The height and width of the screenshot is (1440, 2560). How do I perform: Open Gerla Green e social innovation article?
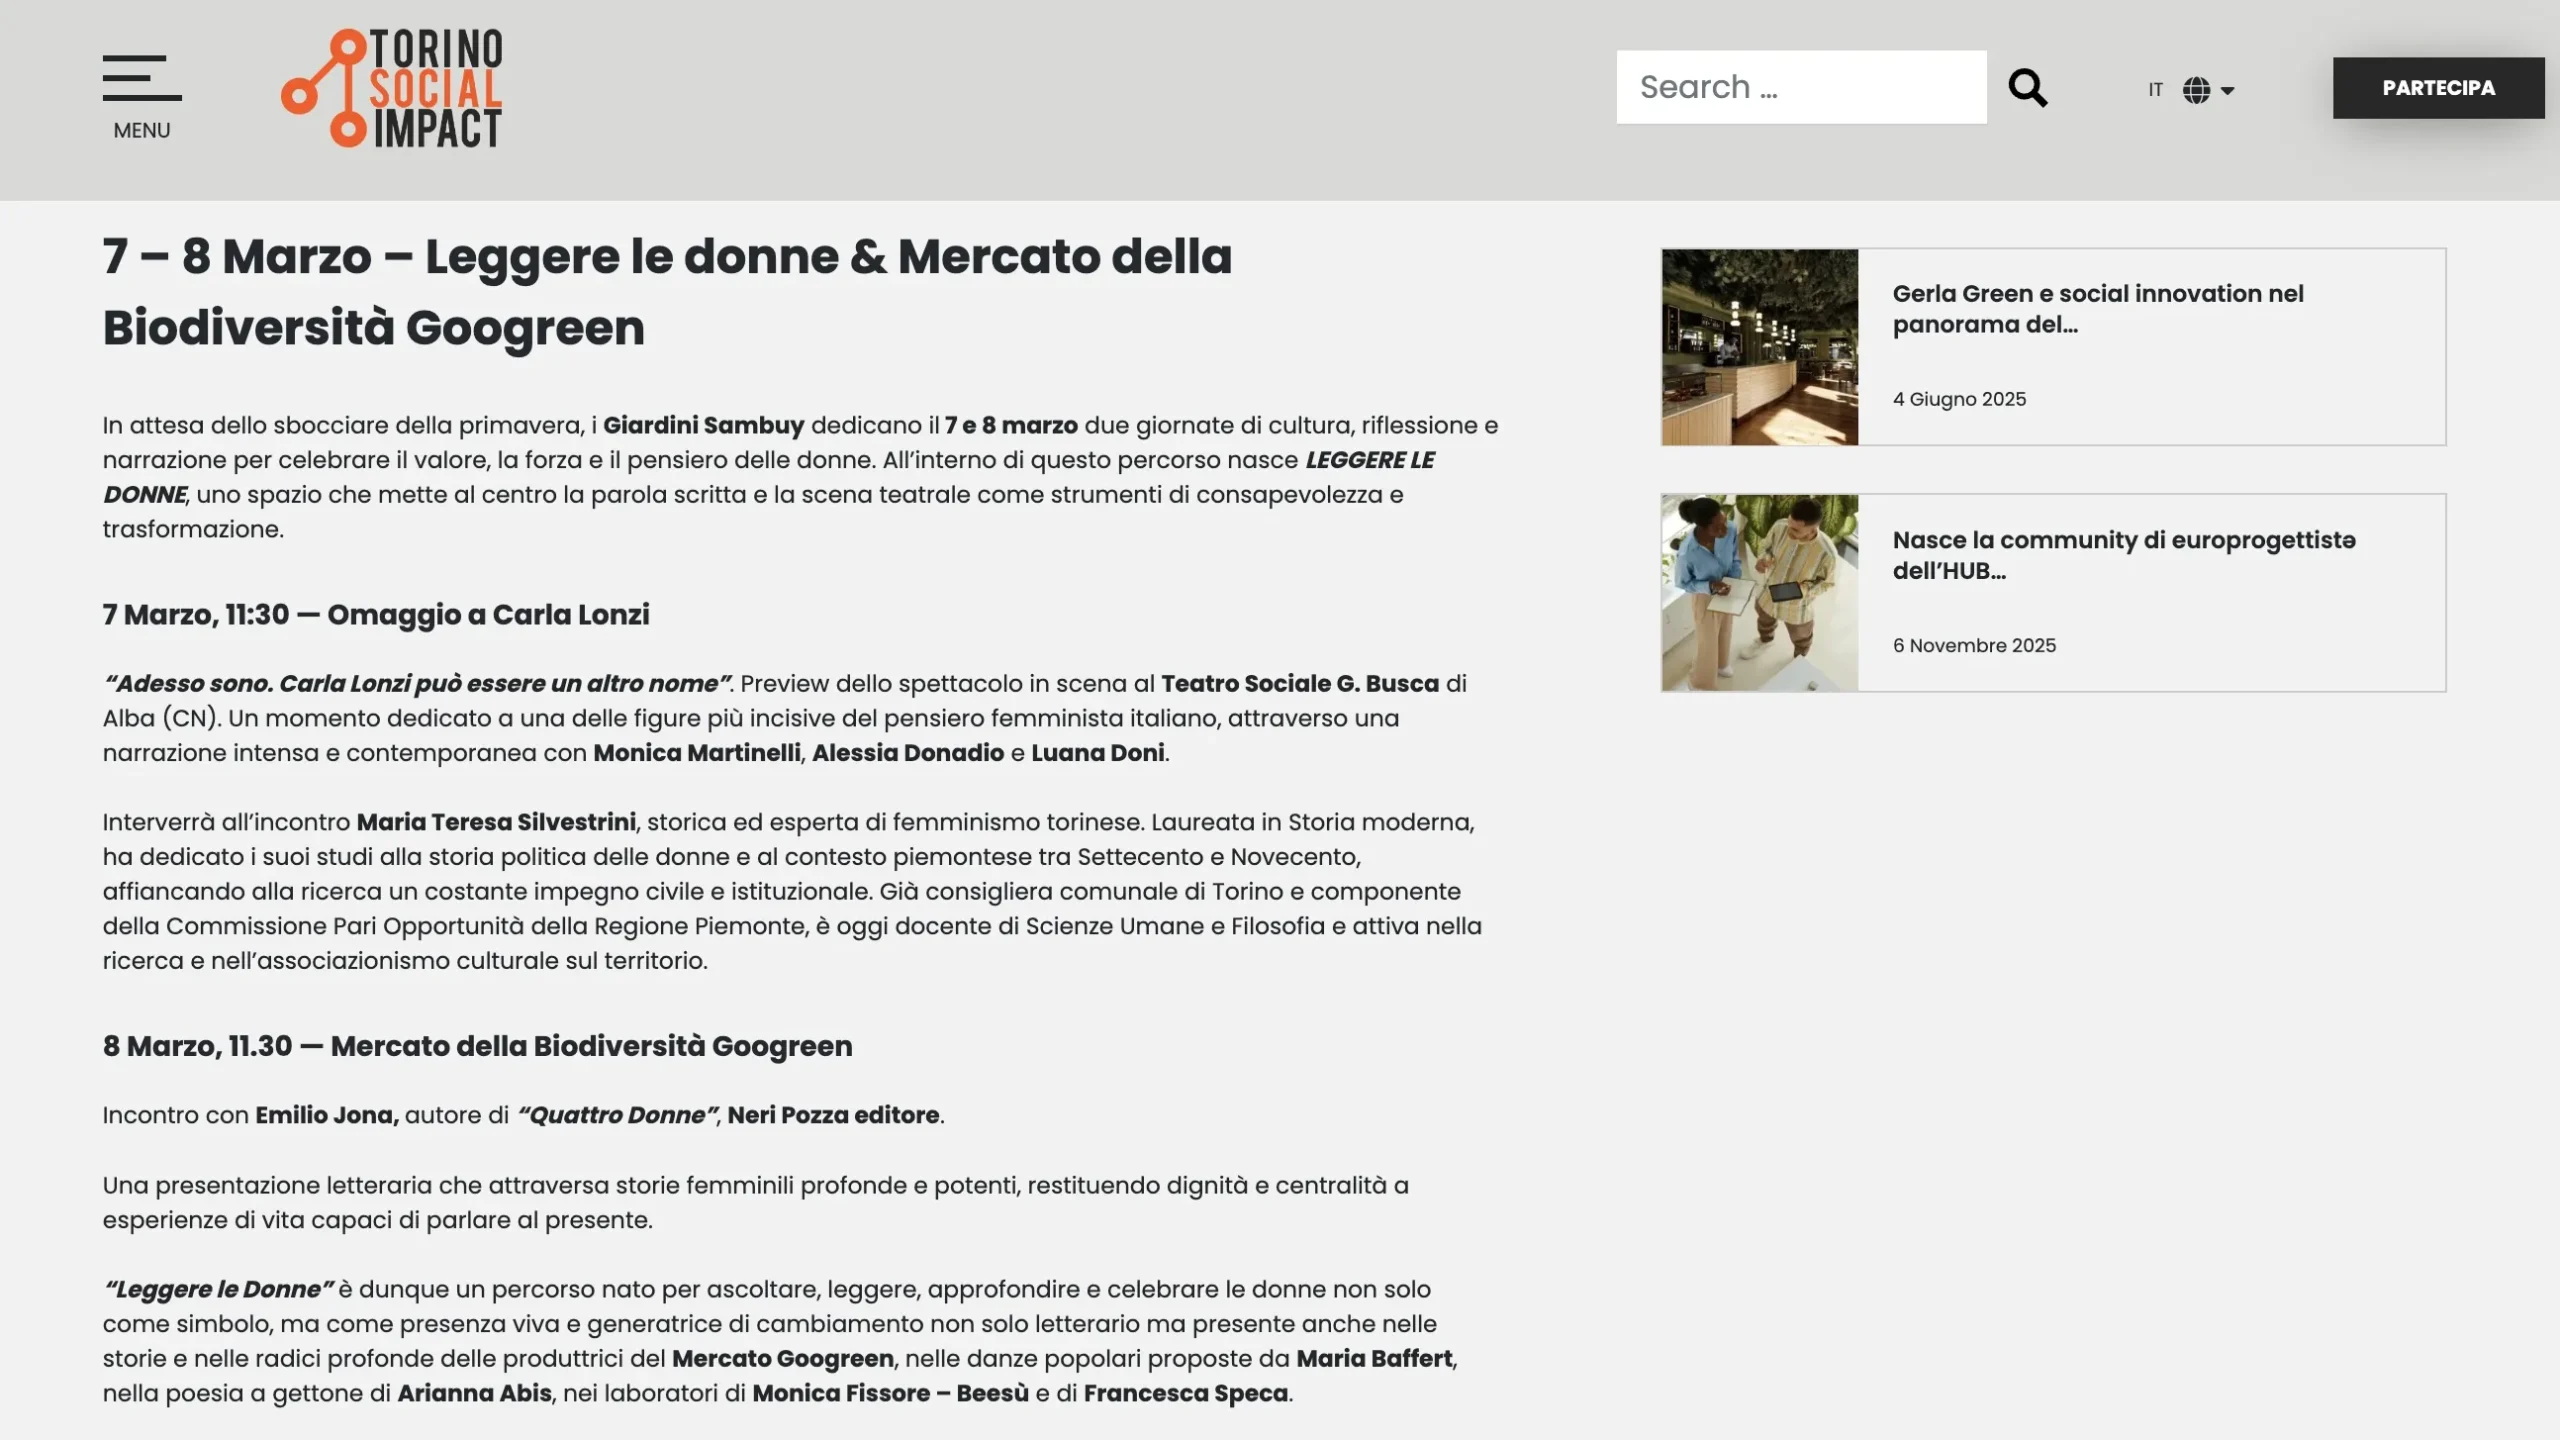(x=2097, y=309)
